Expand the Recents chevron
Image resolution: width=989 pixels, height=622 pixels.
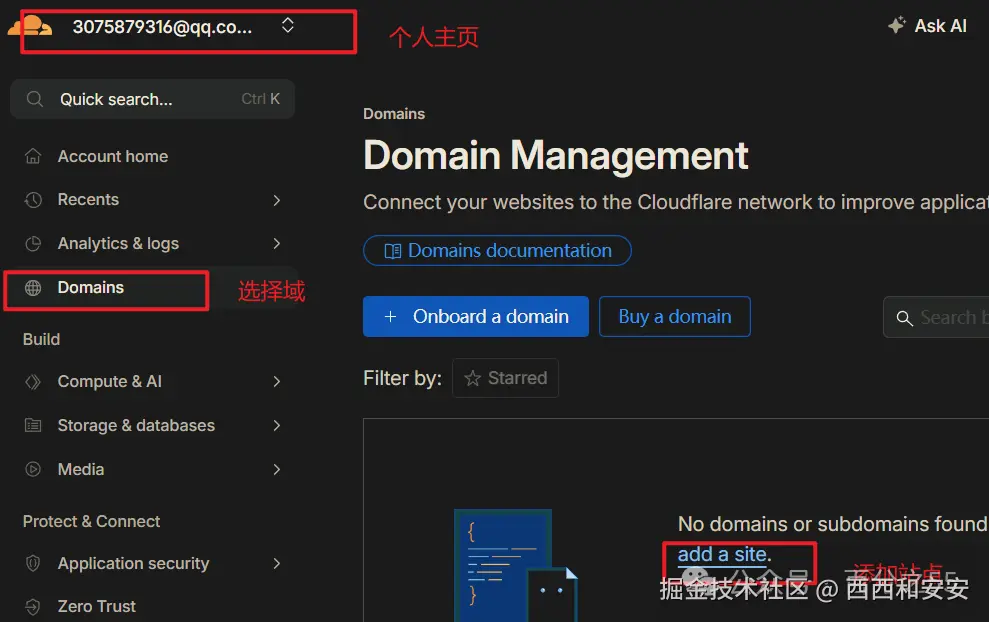tap(277, 200)
